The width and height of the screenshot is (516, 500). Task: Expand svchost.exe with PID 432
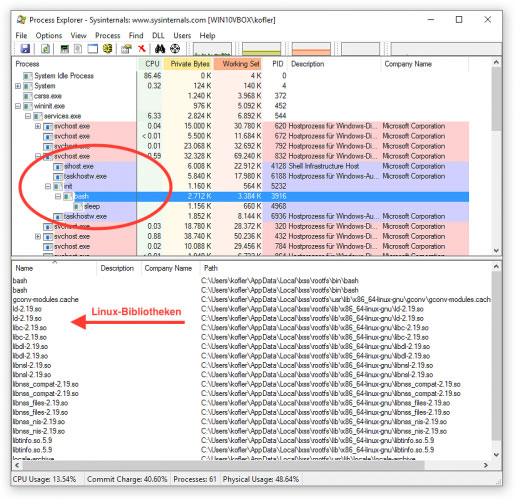(38, 236)
